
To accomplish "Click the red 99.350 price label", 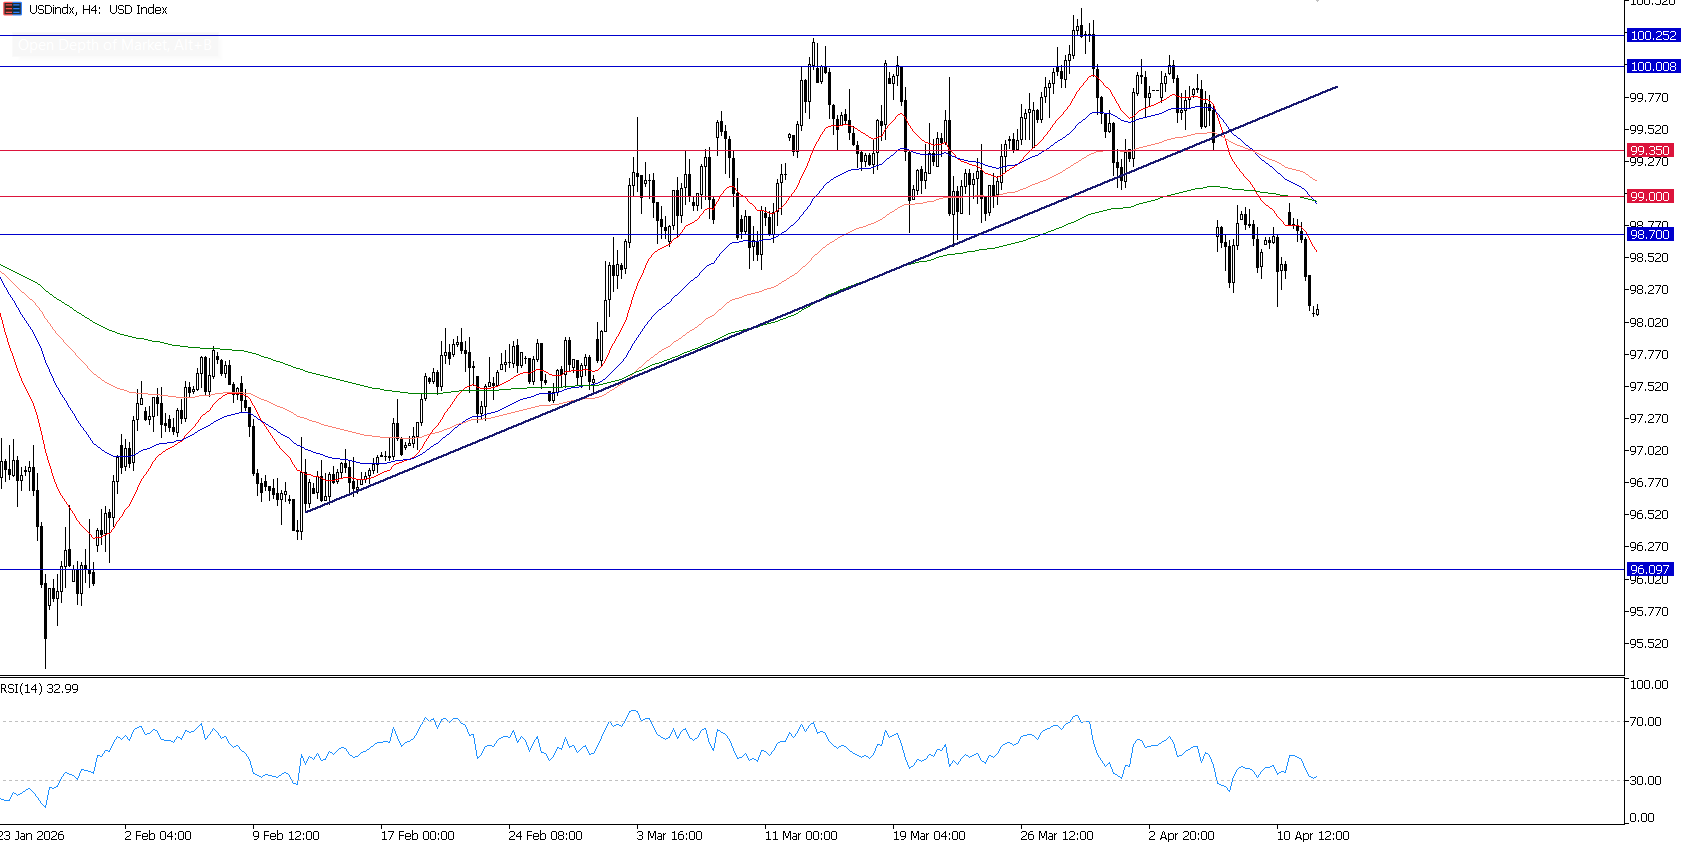I will click(1650, 150).
